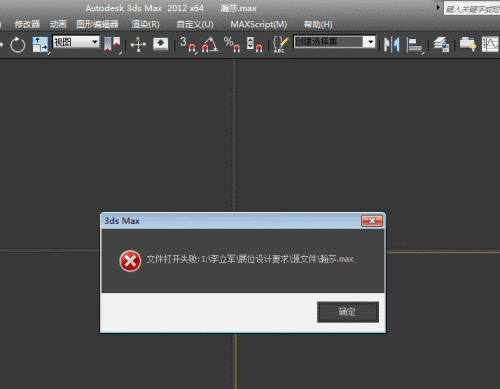Open the 视图 reference coordinate dropdown
This screenshot has height=389, width=500.
coord(76,42)
